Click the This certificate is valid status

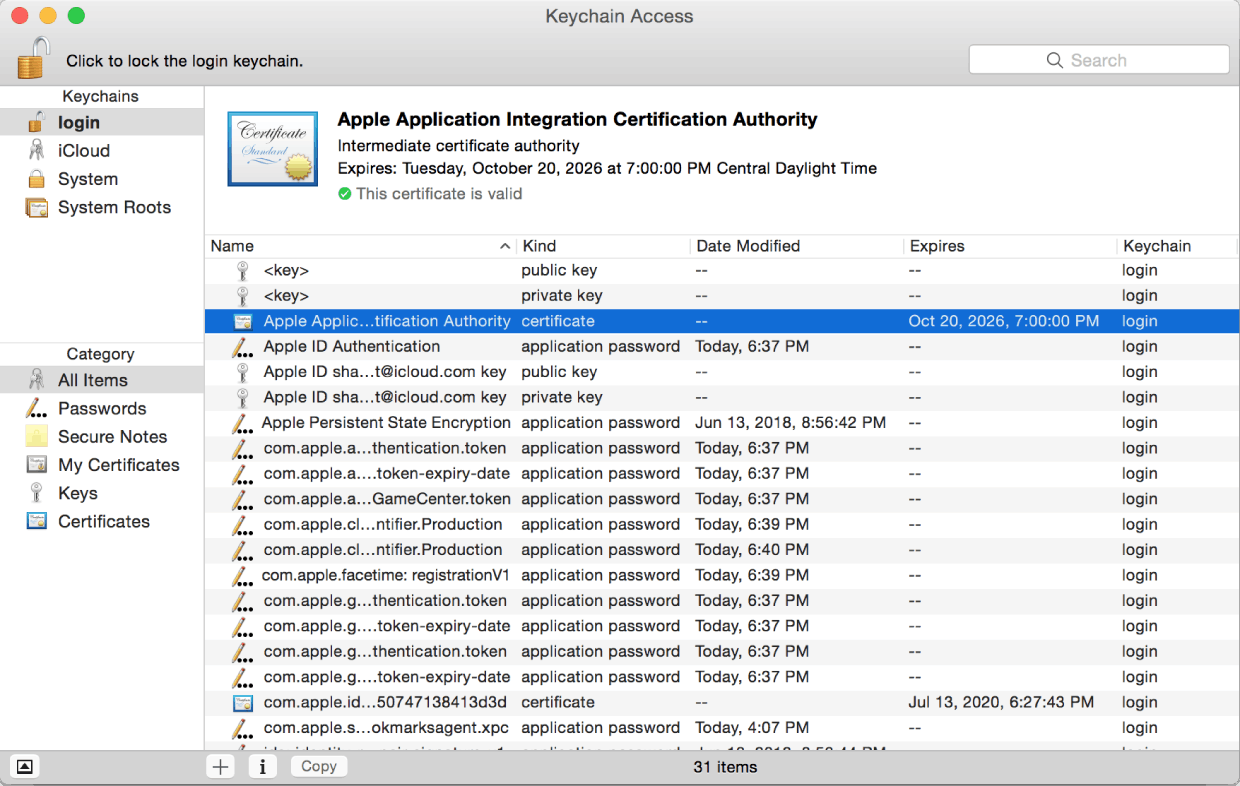[430, 194]
